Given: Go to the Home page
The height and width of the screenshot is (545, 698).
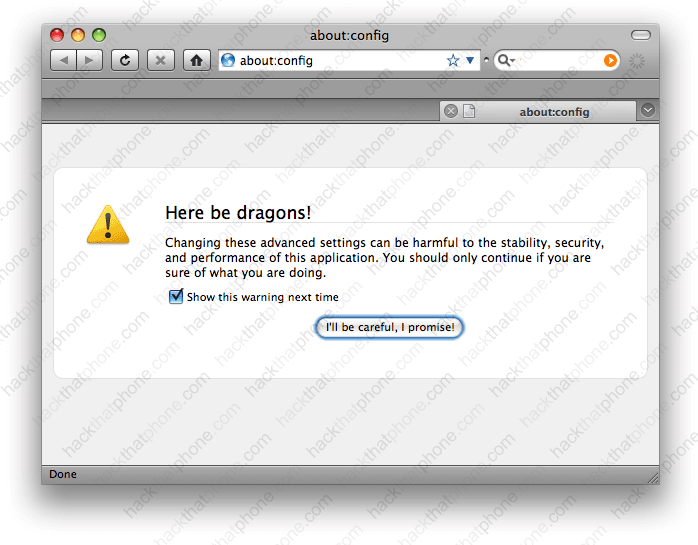Looking at the screenshot, I should click(x=196, y=60).
